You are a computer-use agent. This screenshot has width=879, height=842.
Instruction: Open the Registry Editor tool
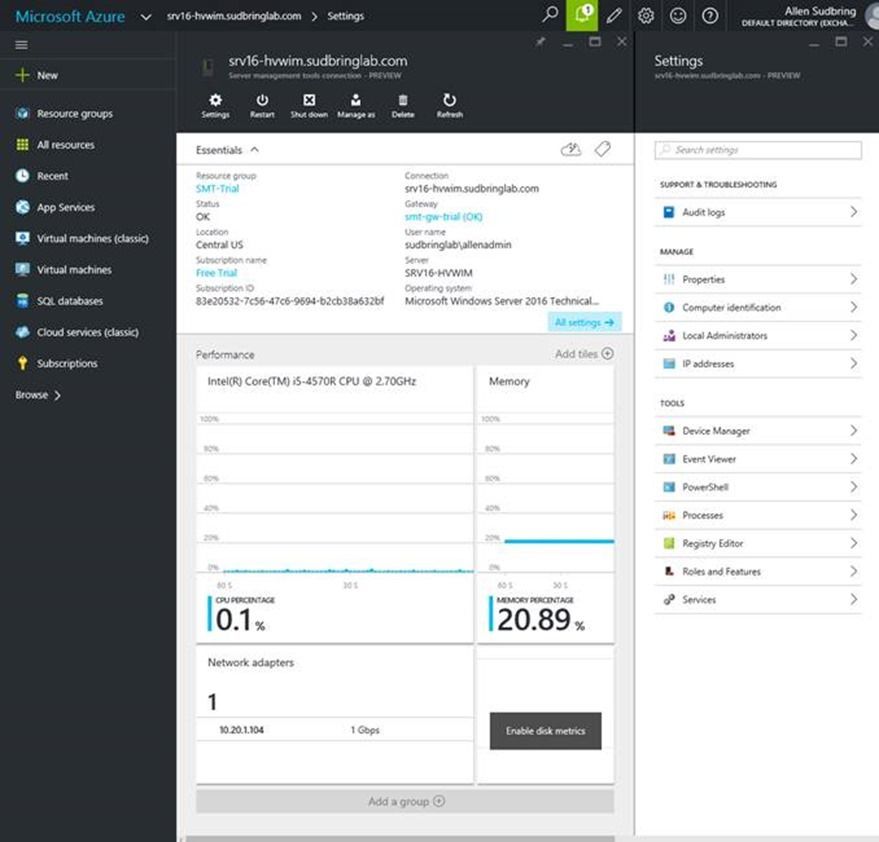point(758,543)
